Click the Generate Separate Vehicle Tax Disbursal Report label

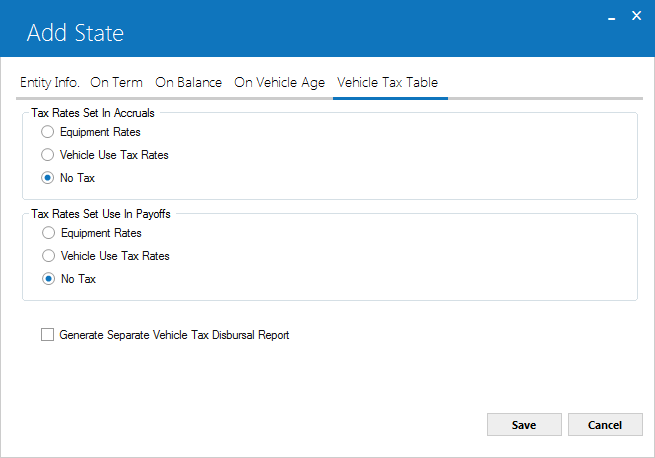tap(174, 335)
